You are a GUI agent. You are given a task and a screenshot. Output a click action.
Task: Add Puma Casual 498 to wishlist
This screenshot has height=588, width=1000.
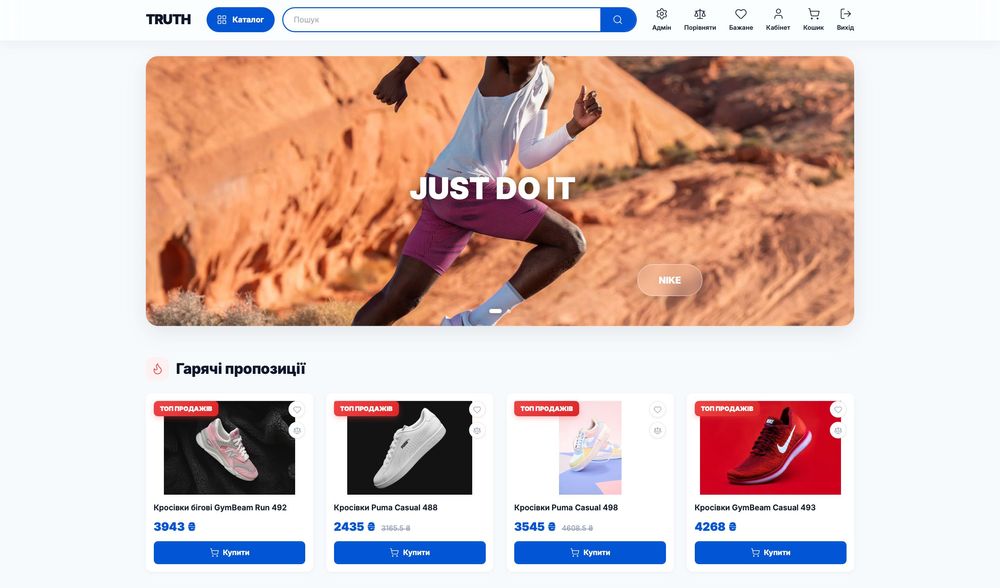click(x=658, y=409)
